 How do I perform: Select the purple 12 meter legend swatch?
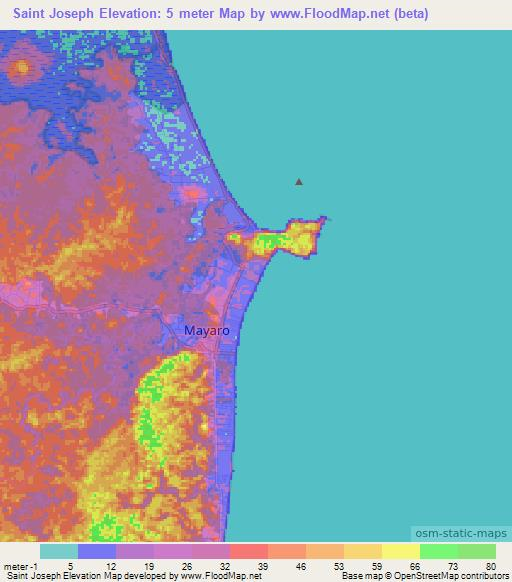(x=135, y=551)
